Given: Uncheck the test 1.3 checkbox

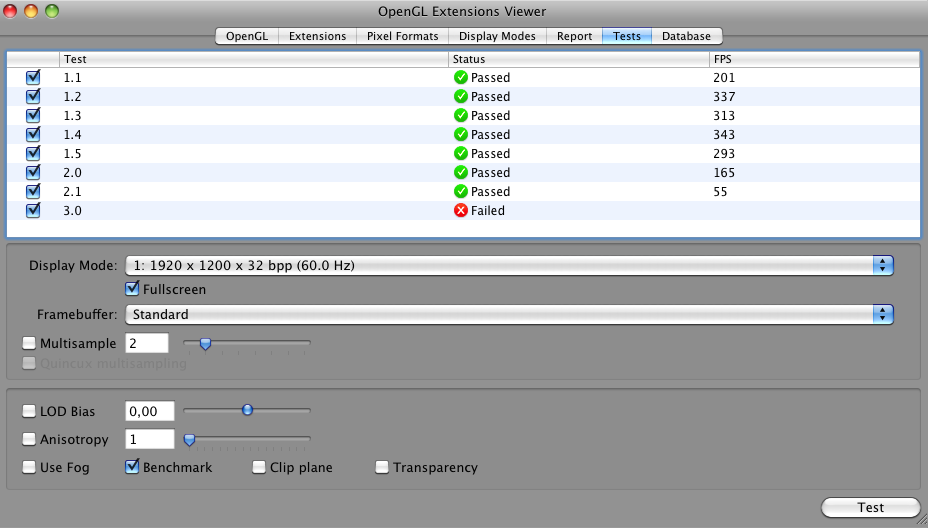Looking at the screenshot, I should coord(33,115).
